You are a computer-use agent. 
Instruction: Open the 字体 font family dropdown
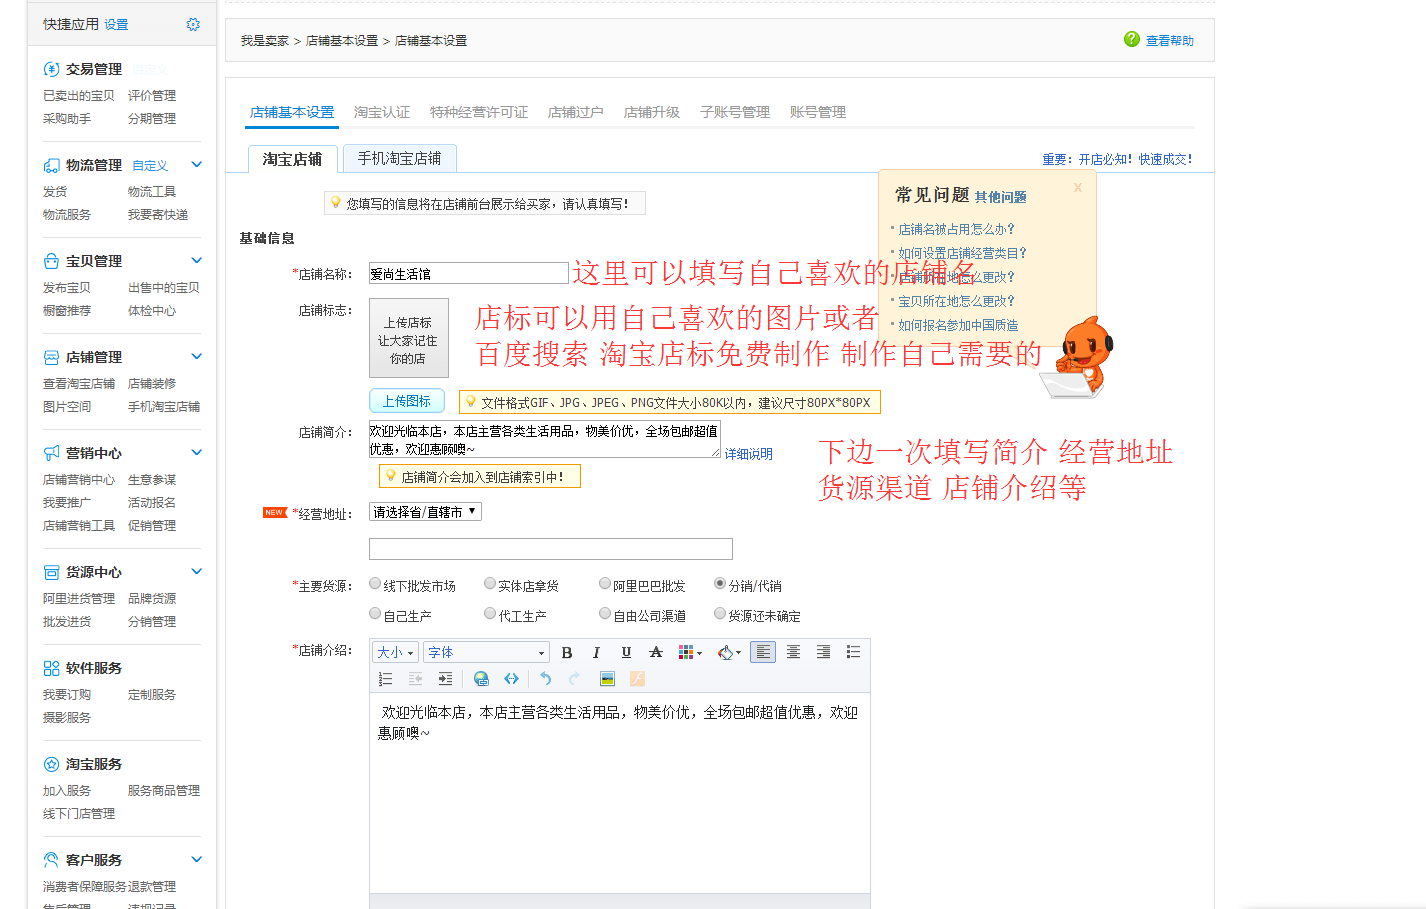(x=486, y=653)
